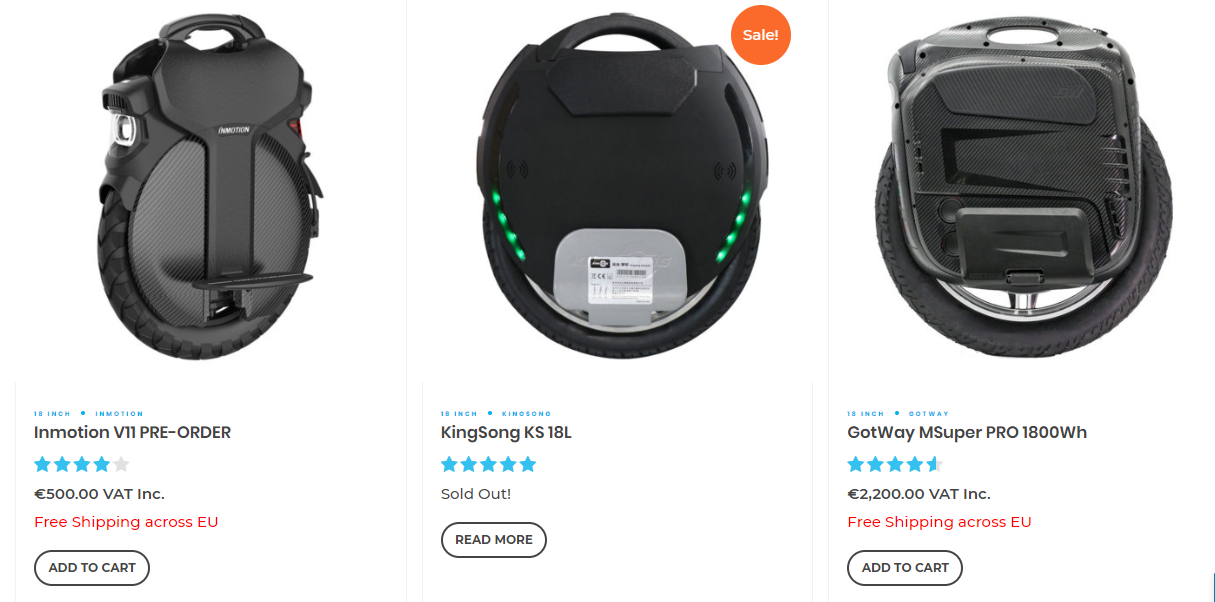Open the GotWay MSuper PRO 1800Wh title link

[x=967, y=433]
